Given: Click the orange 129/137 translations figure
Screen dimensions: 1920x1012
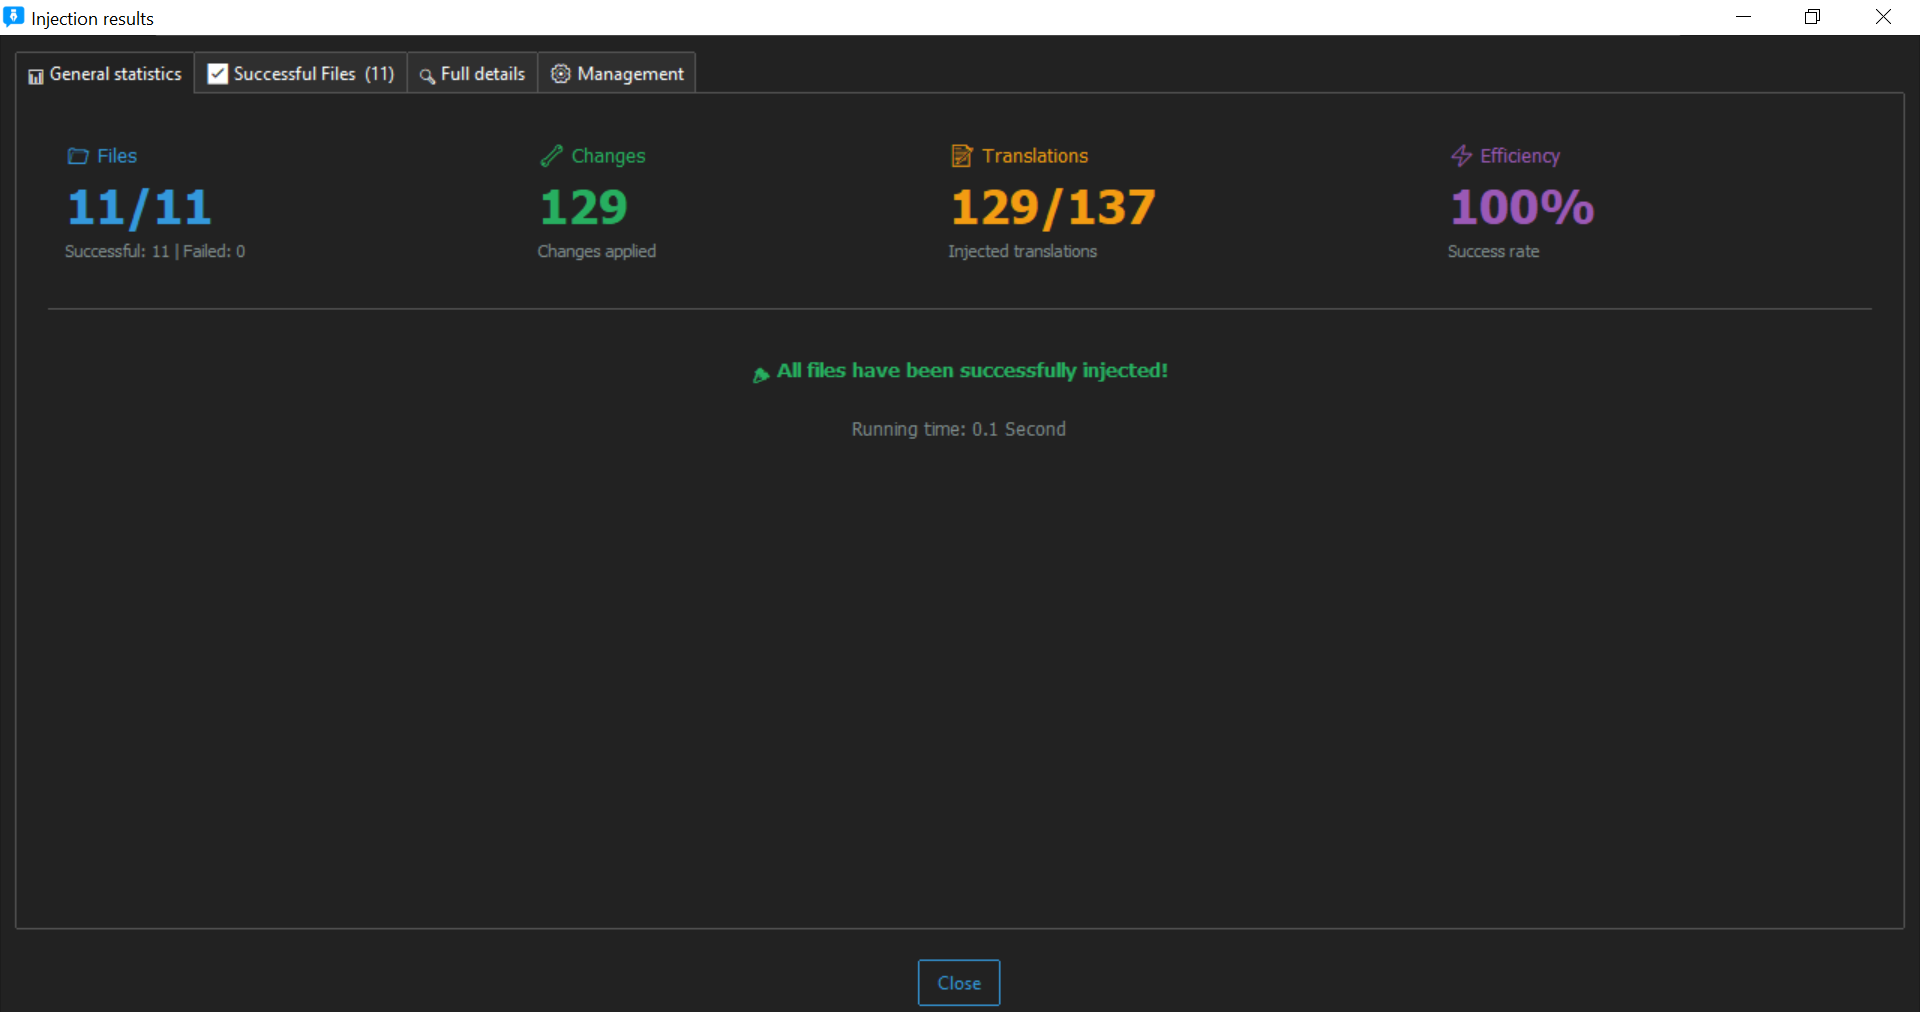Looking at the screenshot, I should coord(1052,208).
